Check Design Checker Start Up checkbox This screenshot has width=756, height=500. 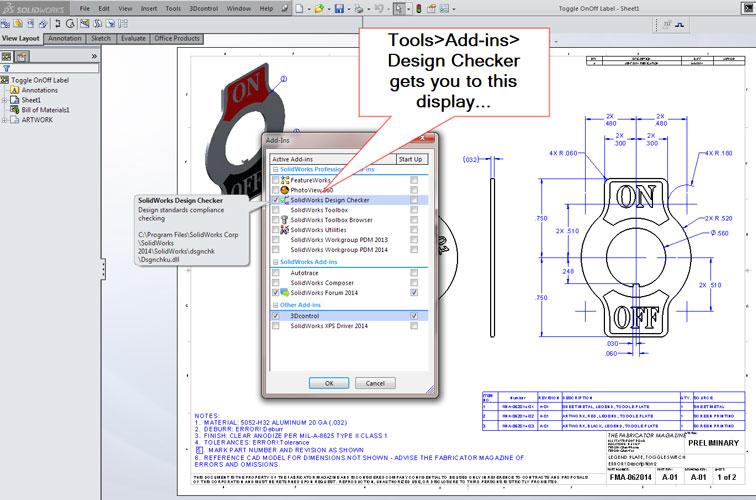(x=414, y=200)
